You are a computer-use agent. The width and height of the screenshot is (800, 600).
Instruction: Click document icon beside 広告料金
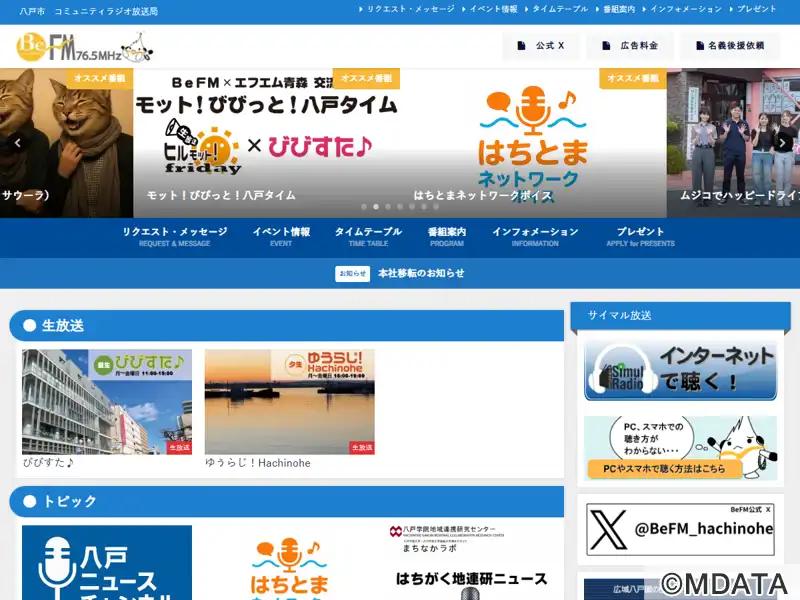click(606, 45)
